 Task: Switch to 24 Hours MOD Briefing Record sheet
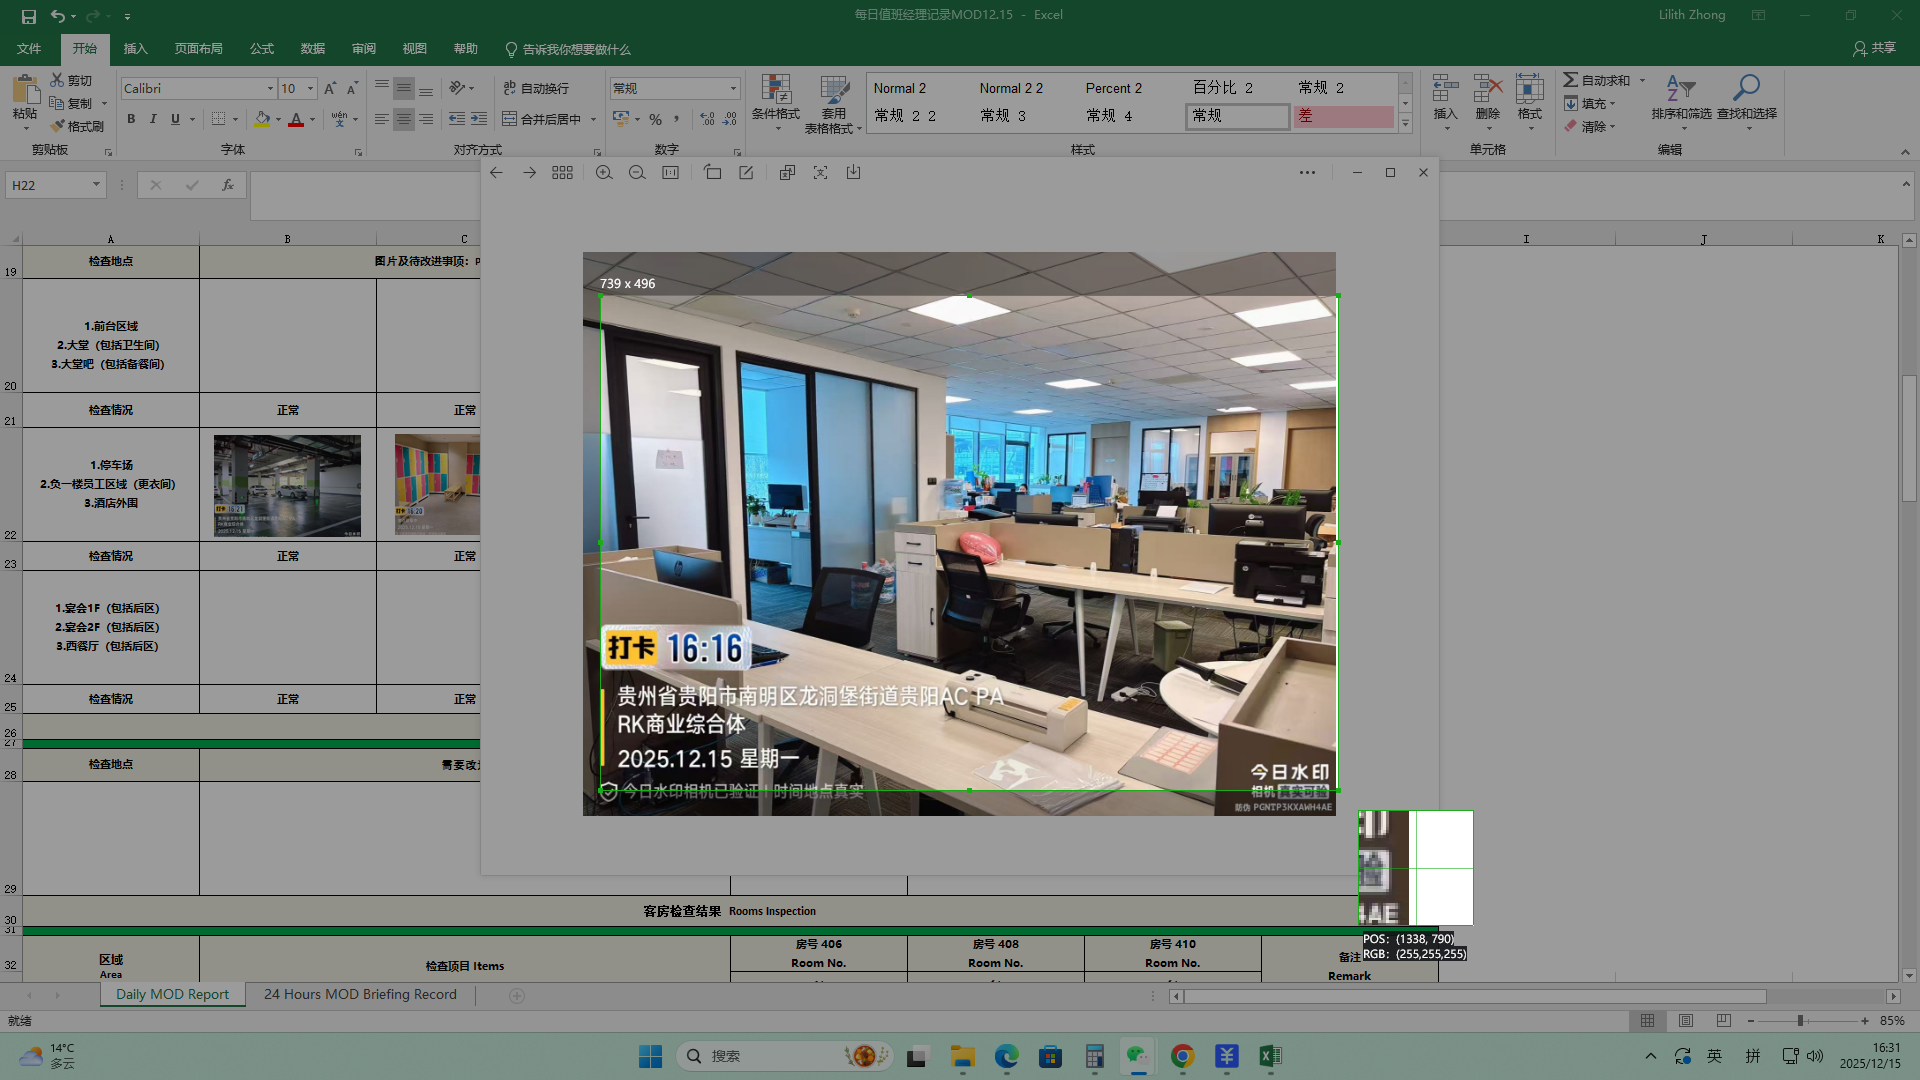click(360, 994)
